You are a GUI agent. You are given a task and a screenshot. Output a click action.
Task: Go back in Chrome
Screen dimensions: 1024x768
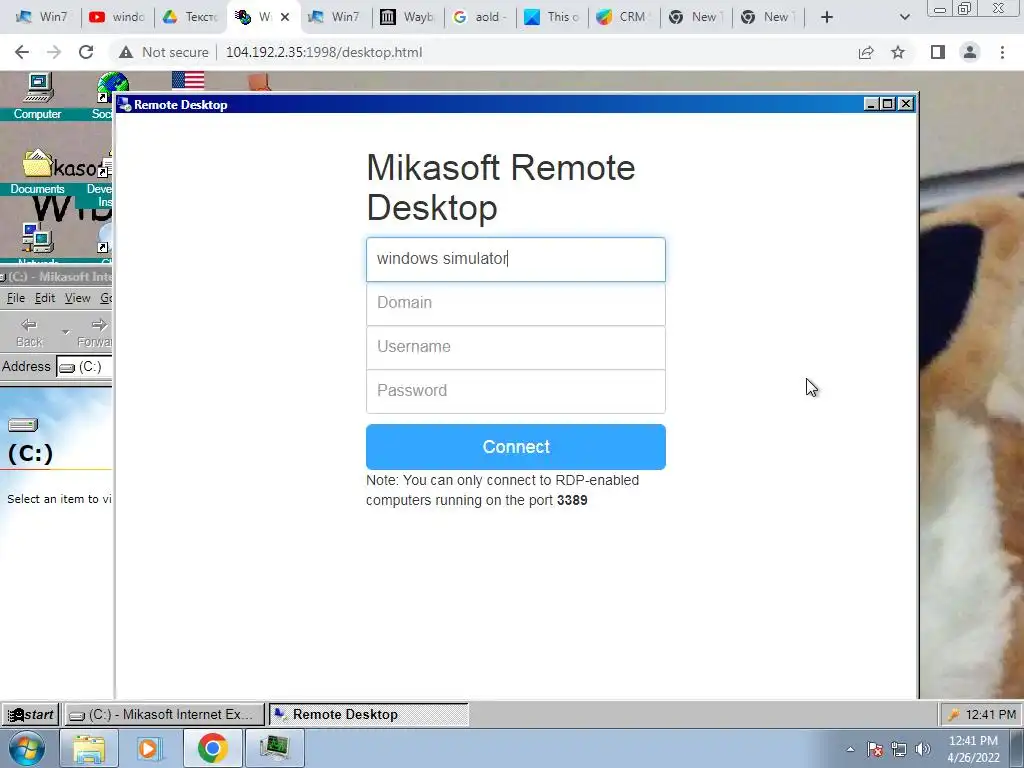(22, 52)
